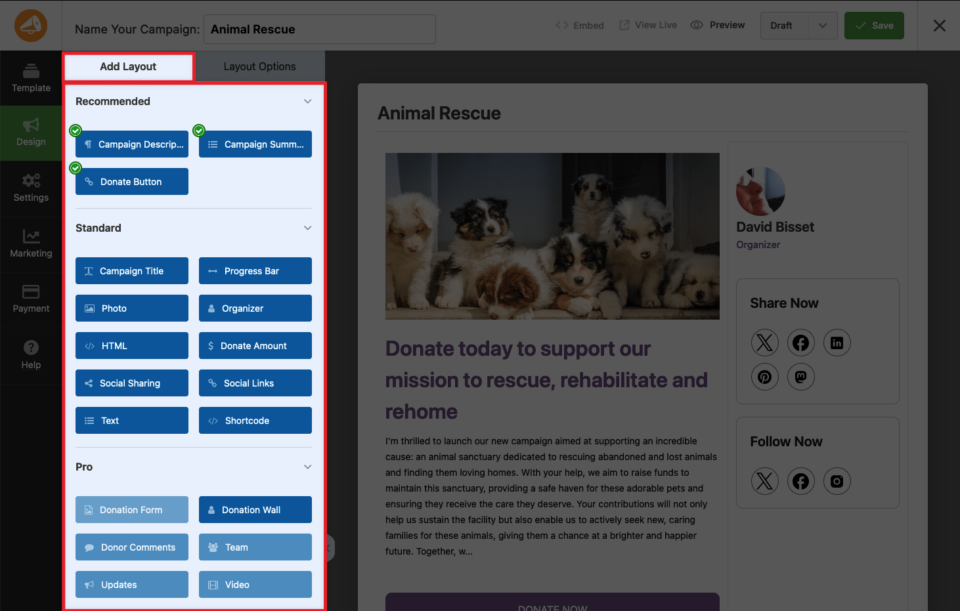Collapse the Recommended section

pyautogui.click(x=307, y=102)
